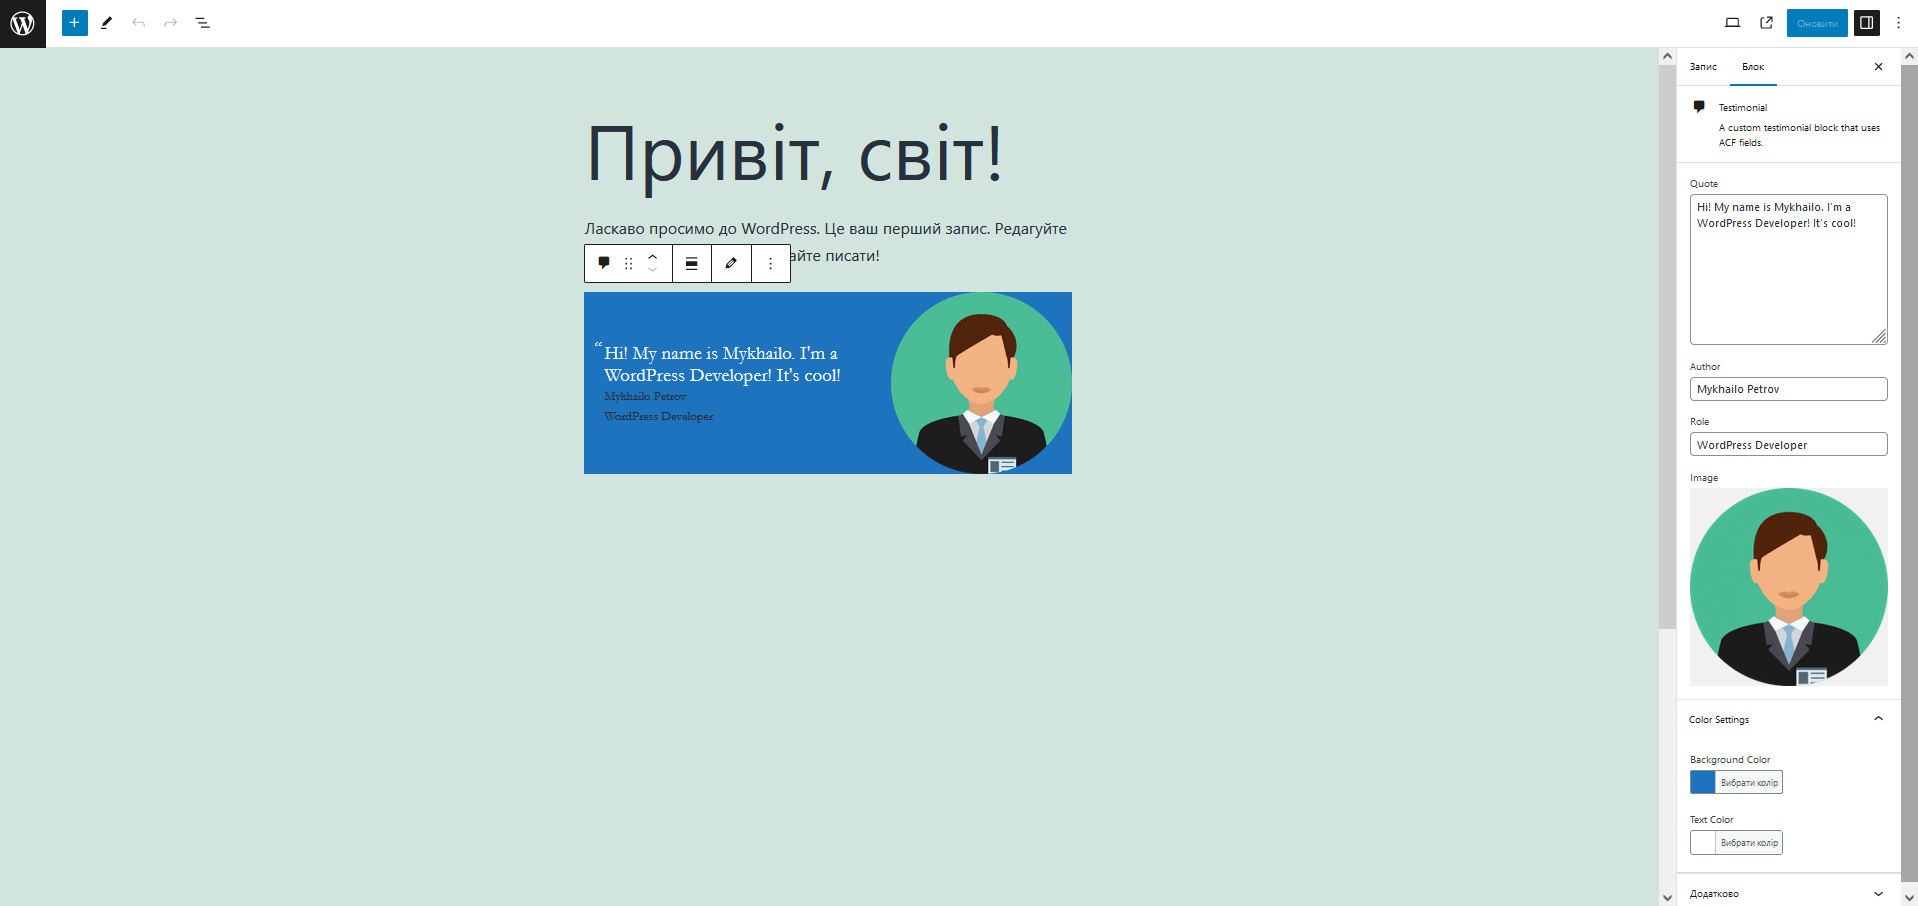Click the Testimonial block title in sidebar
The height and width of the screenshot is (906, 1918).
(1743, 108)
